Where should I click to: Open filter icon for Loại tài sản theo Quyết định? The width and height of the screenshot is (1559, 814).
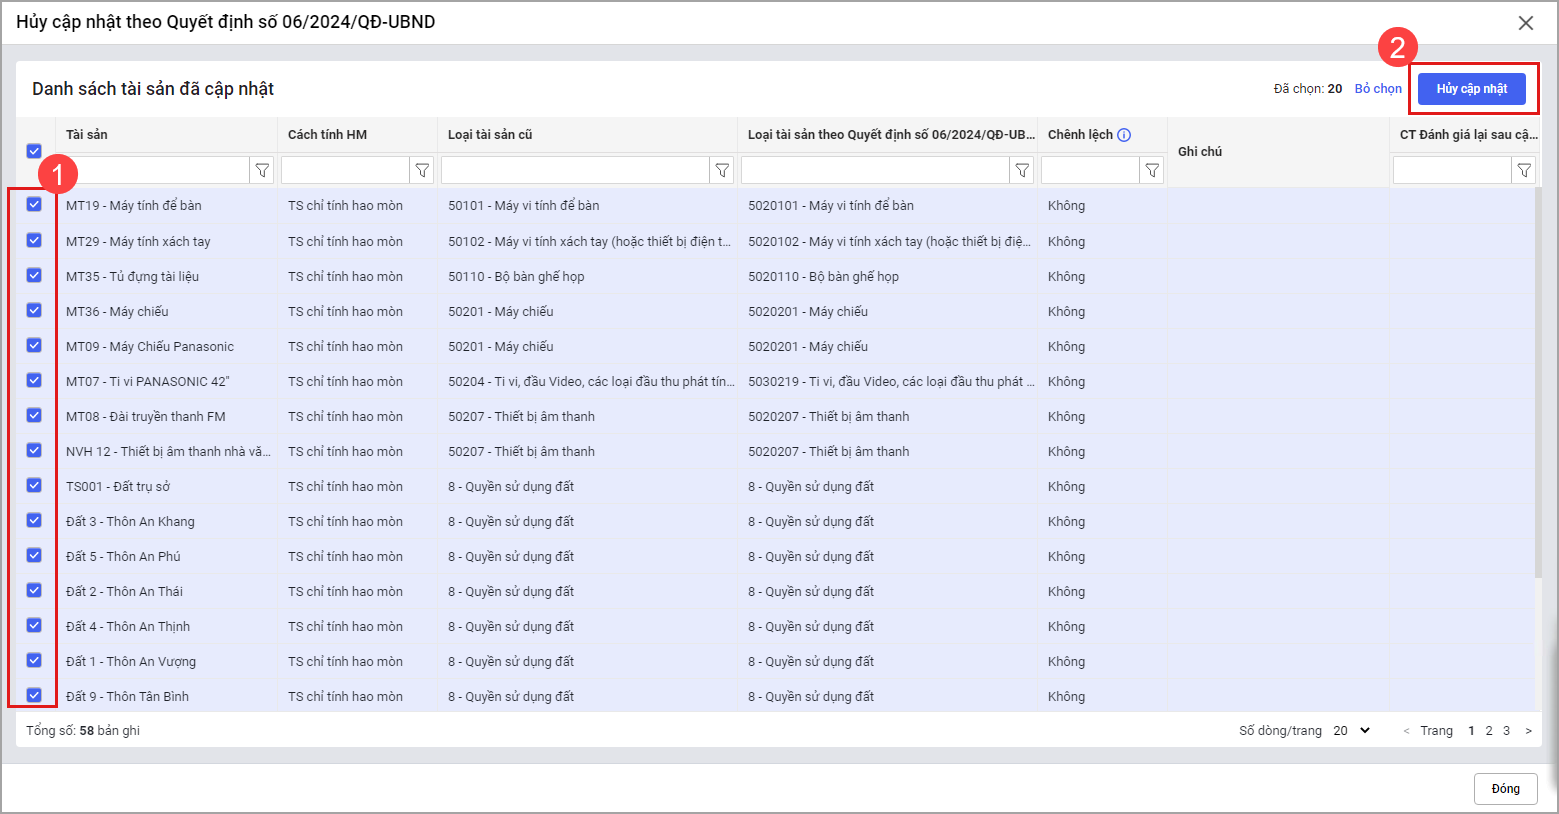click(1022, 171)
